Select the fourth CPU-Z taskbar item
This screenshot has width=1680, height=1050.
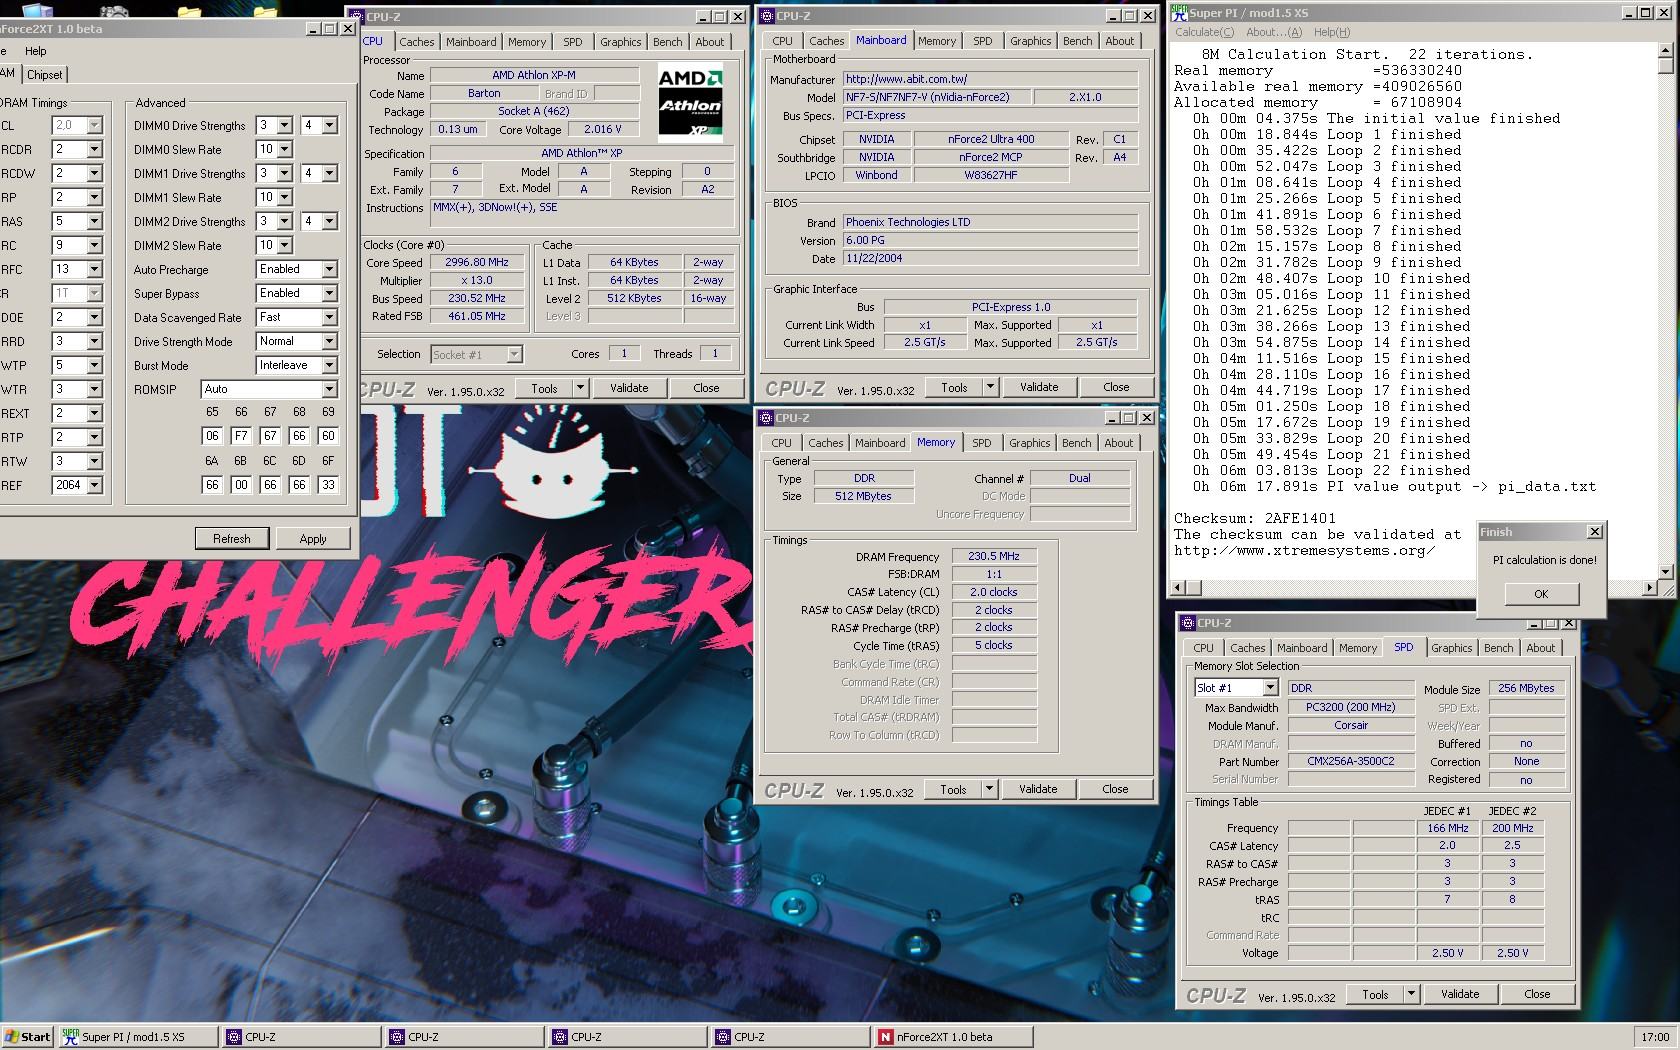[790, 1037]
